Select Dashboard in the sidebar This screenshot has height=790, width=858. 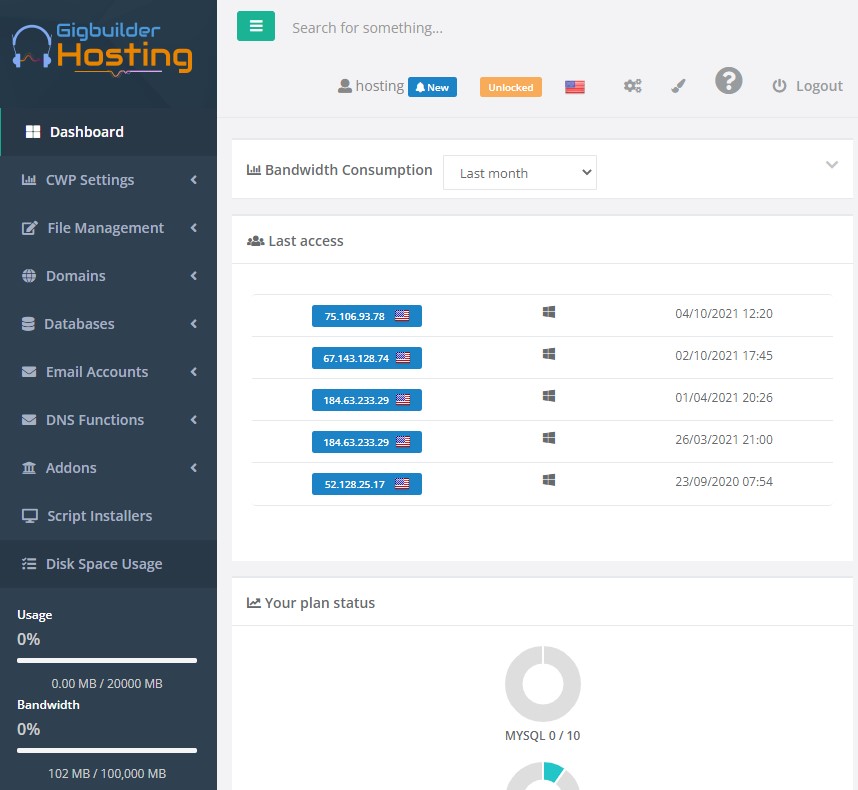point(86,132)
